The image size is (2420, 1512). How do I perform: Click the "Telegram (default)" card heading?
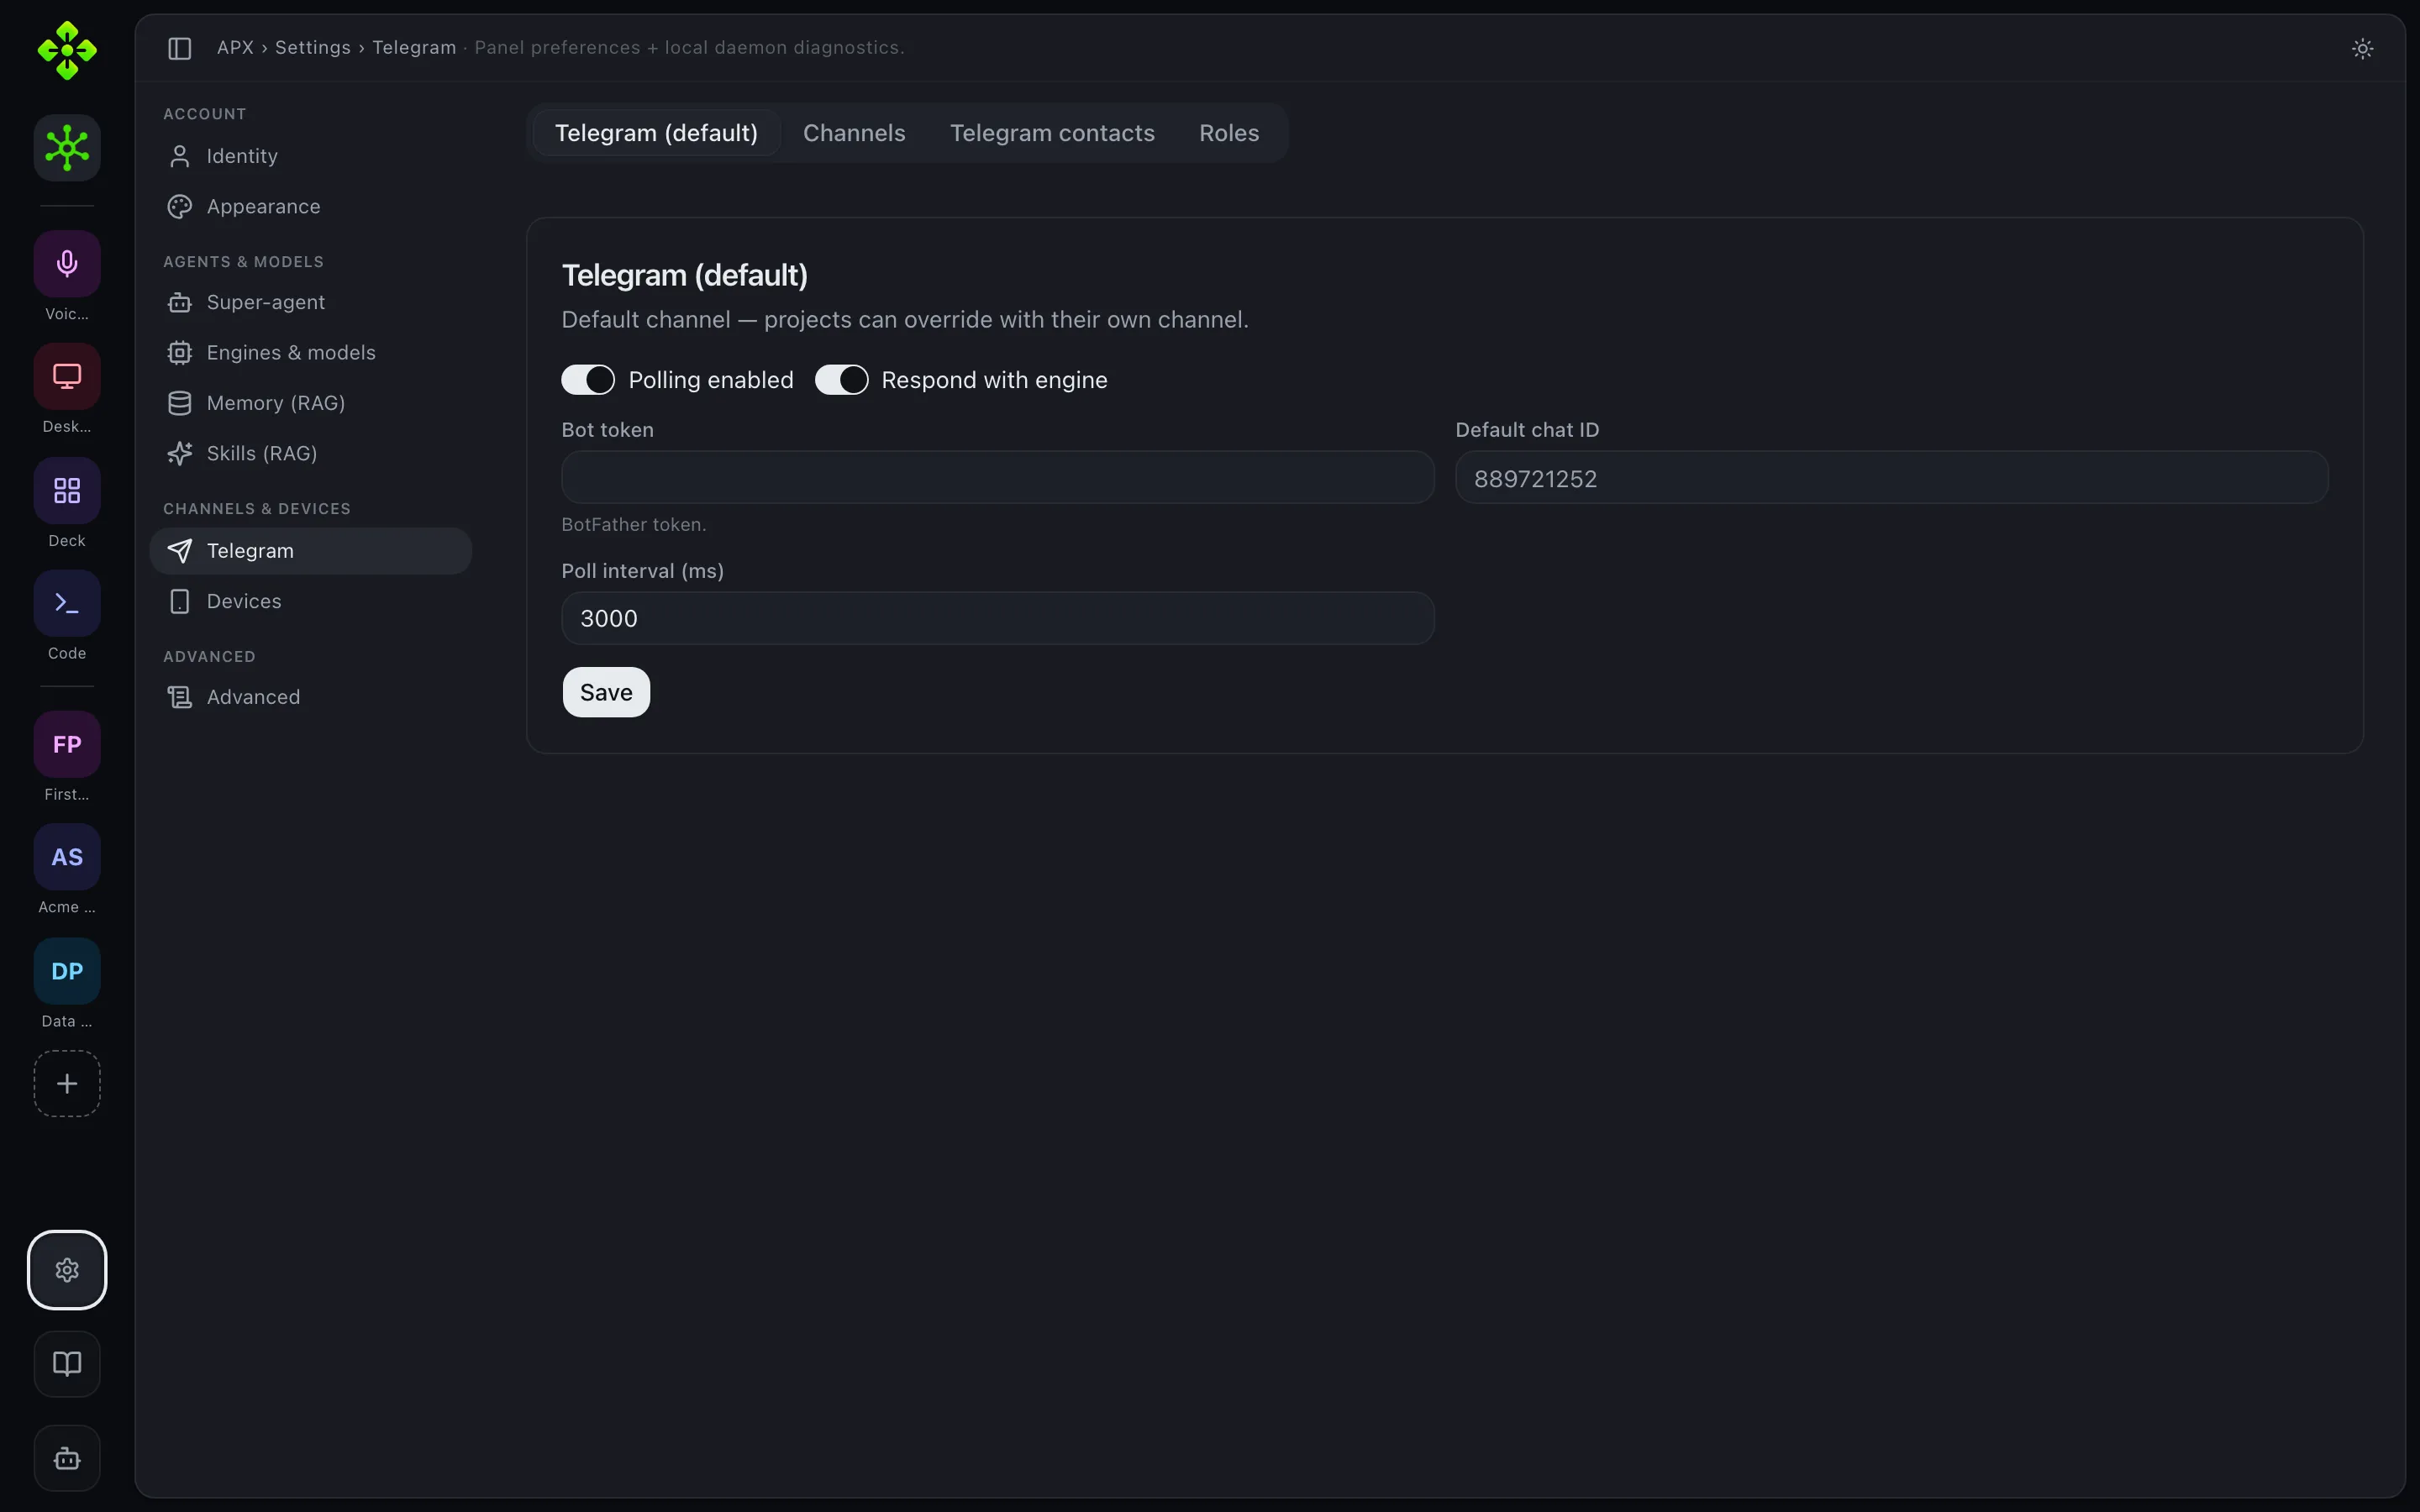pos(685,275)
